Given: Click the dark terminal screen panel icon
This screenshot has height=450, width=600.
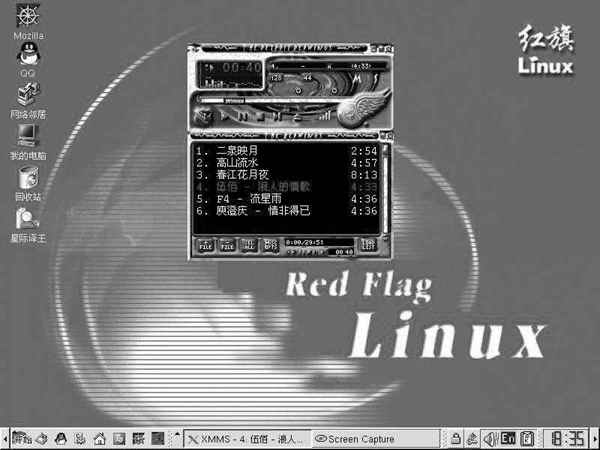Looking at the screenshot, I should (x=157, y=439).
